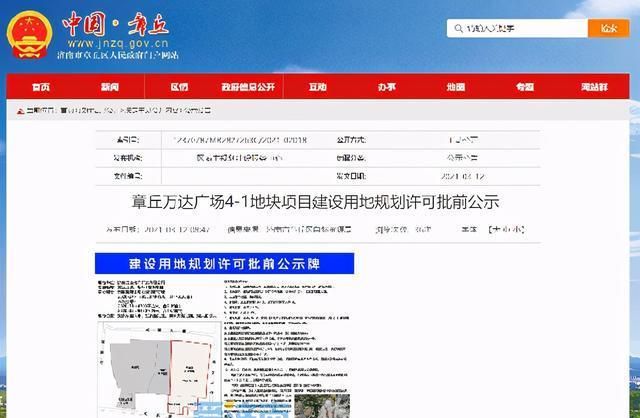
Task: Click the 2021-03-12 date cell in table
Action: [462, 176]
